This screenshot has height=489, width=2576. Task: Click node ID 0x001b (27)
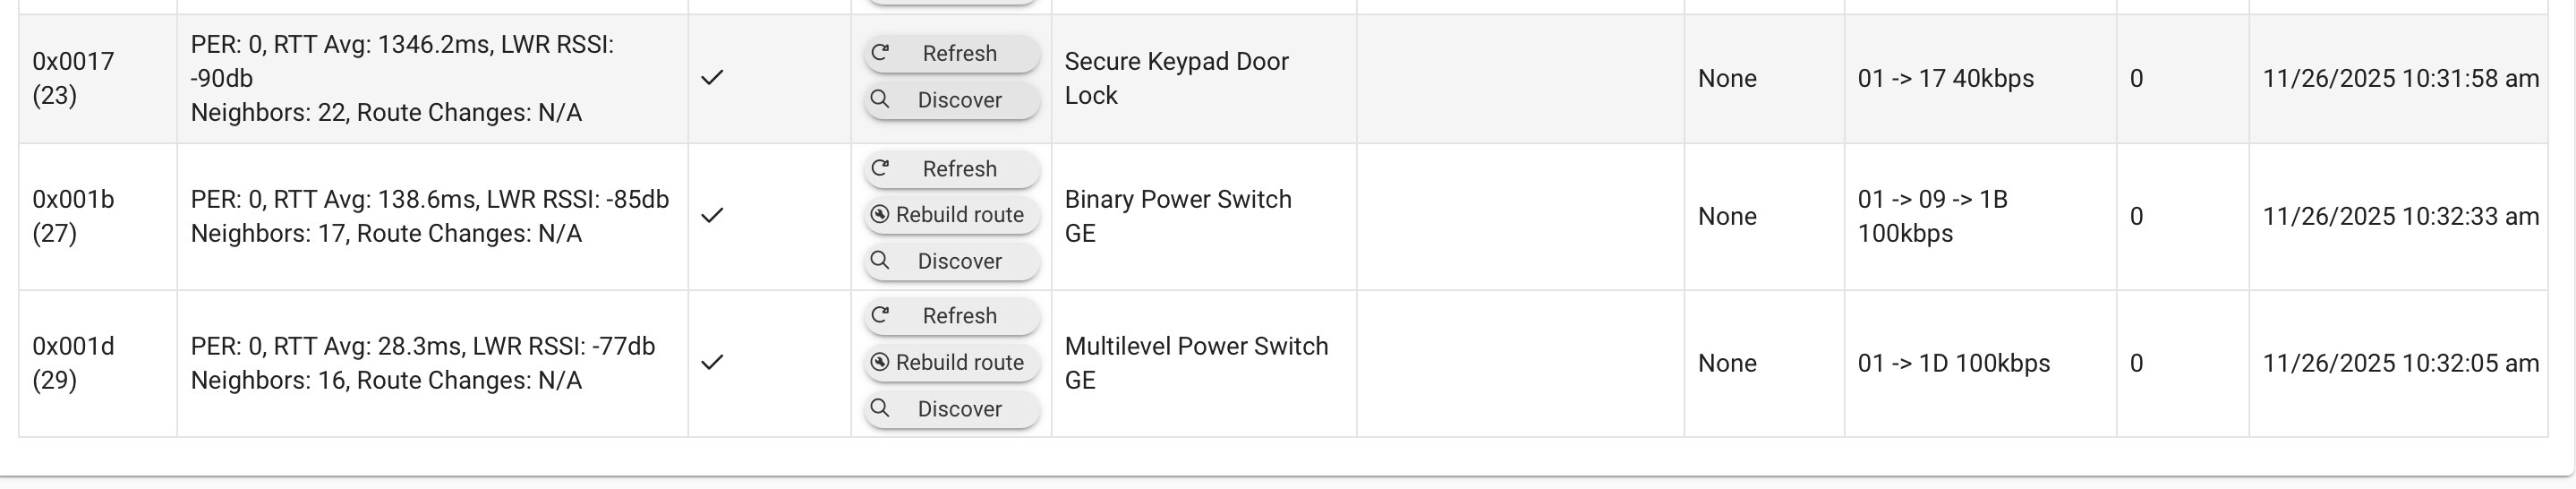click(73, 216)
